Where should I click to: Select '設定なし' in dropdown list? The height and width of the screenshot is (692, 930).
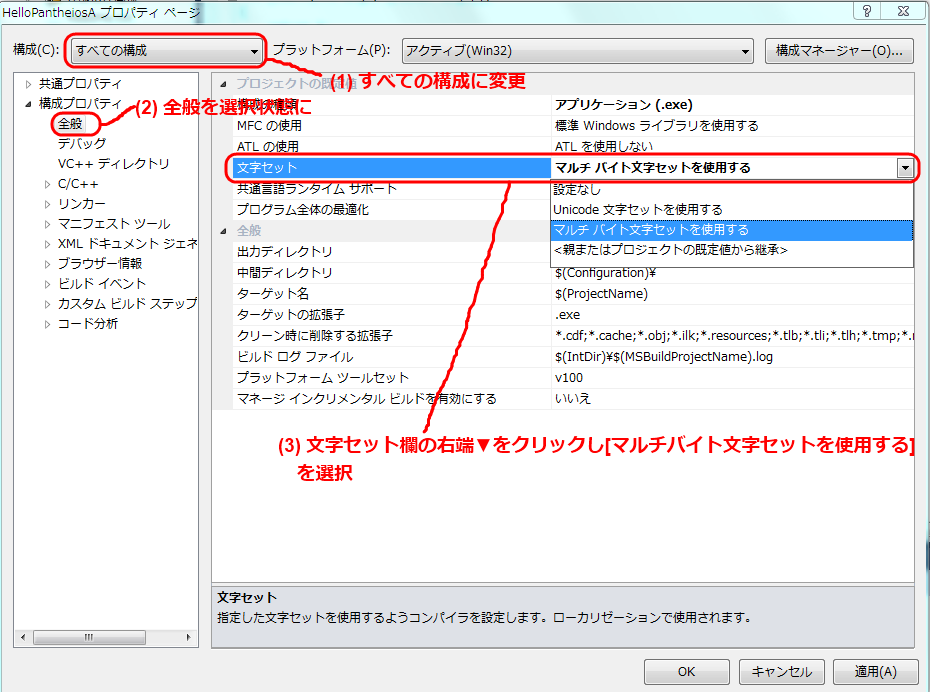[578, 189]
